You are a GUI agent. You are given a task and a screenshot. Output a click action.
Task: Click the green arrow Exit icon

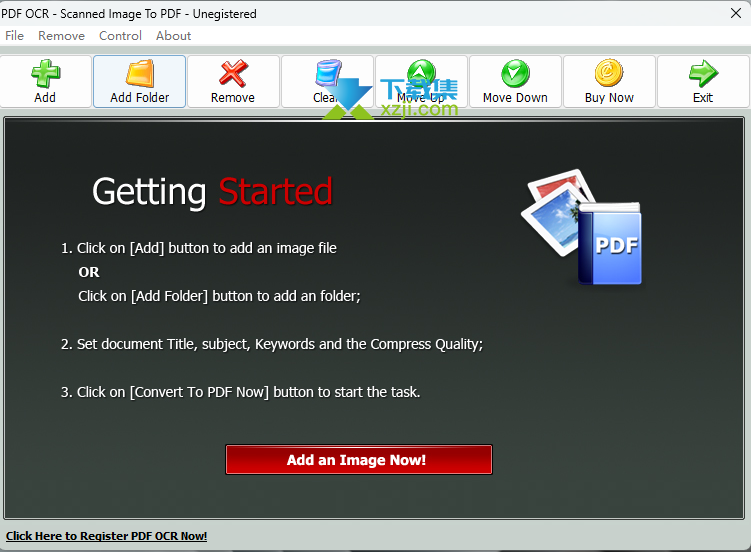(703, 74)
